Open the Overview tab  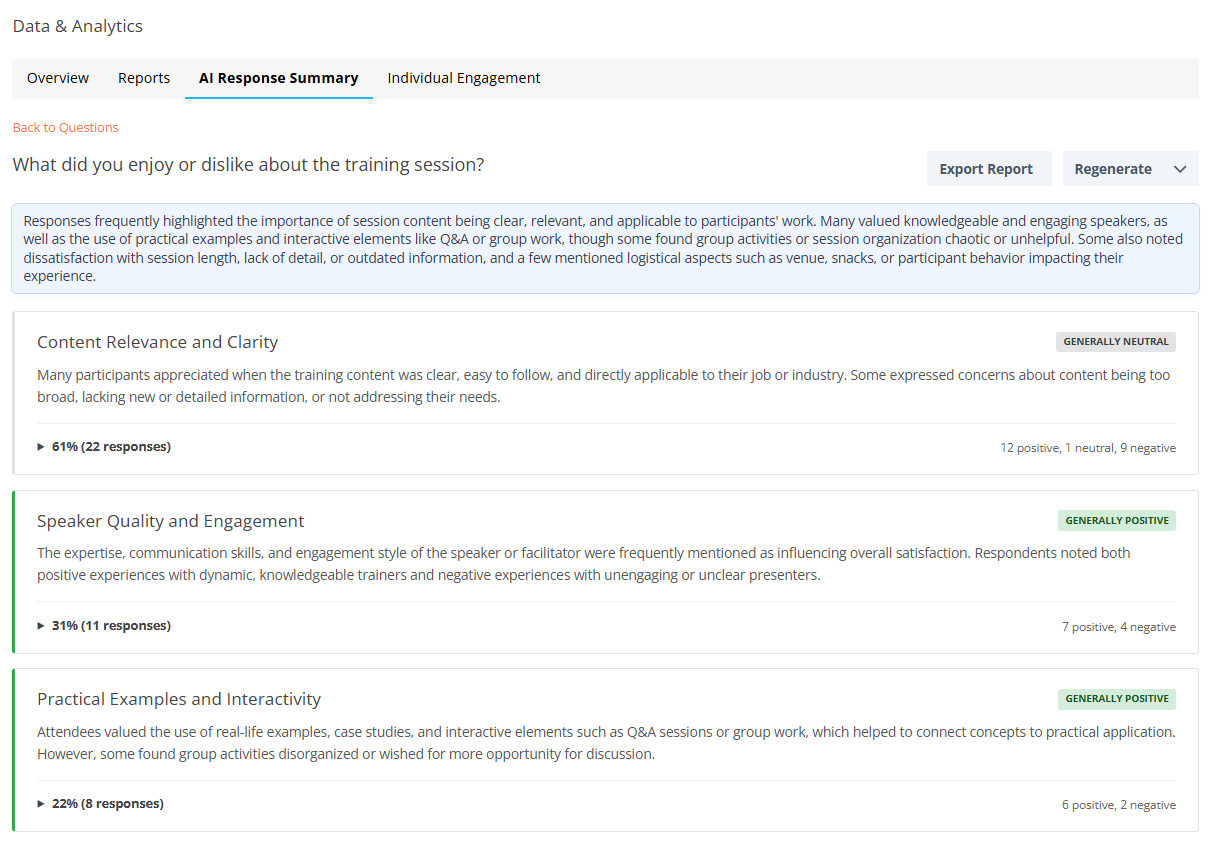[58, 78]
